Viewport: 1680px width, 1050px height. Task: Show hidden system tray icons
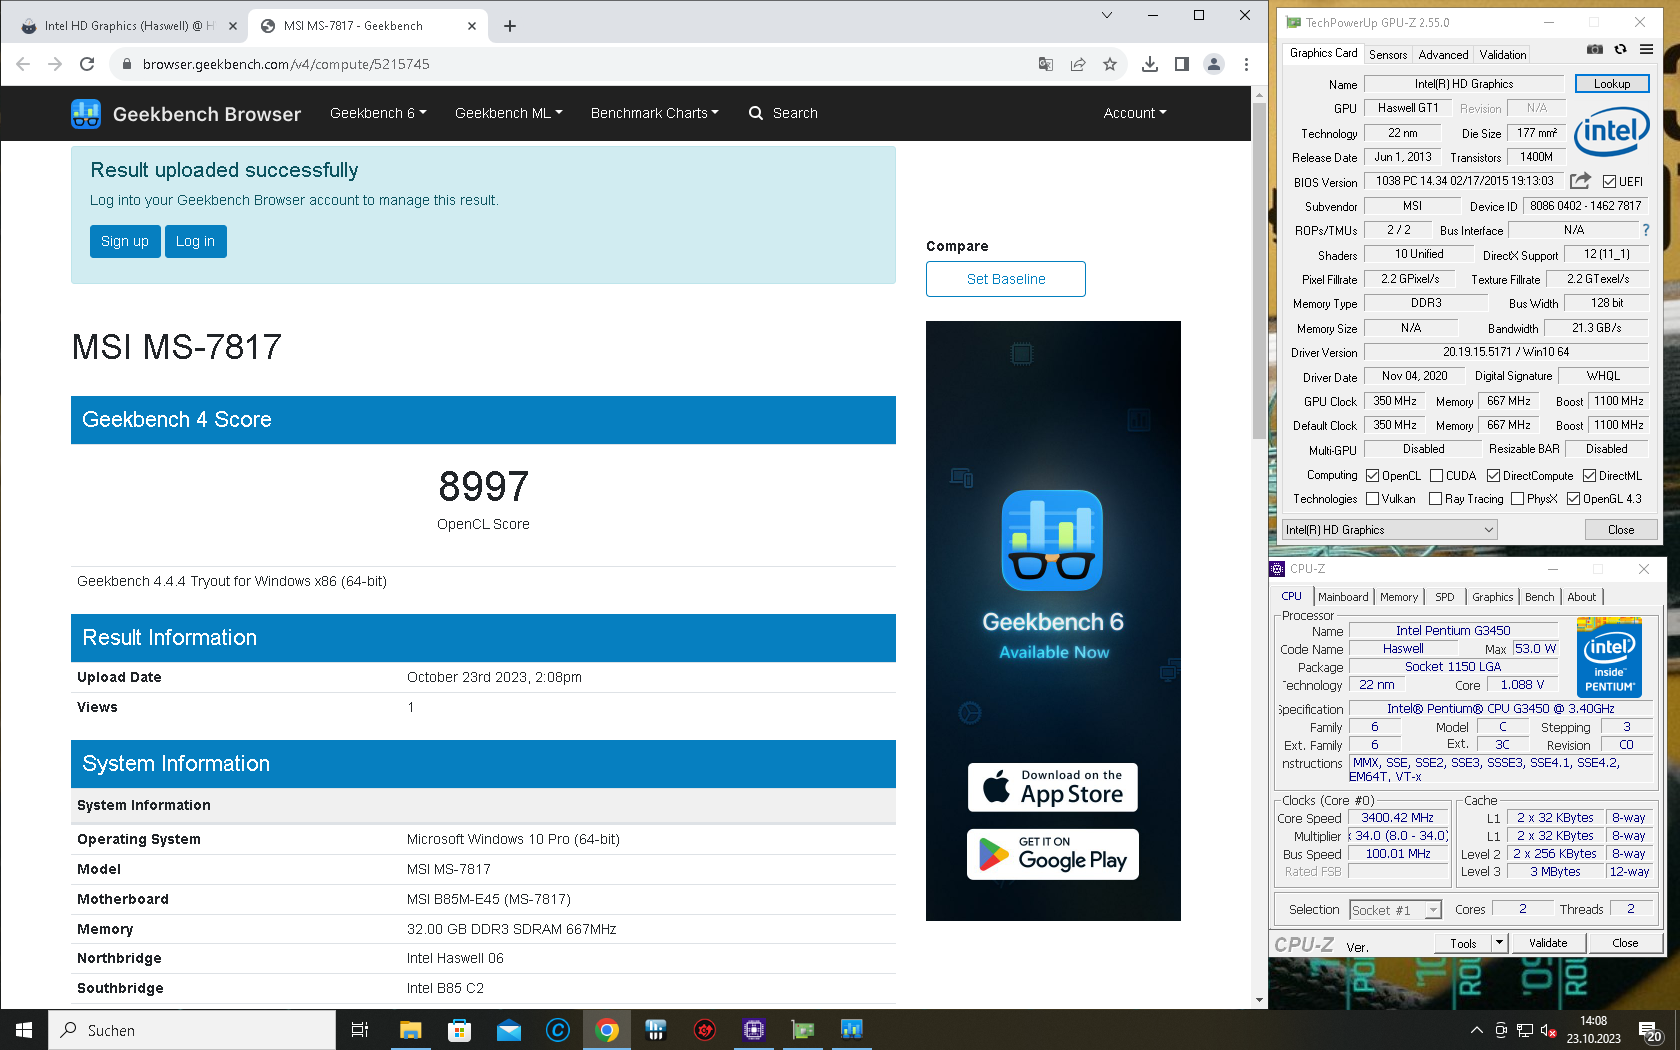pos(1476,1030)
